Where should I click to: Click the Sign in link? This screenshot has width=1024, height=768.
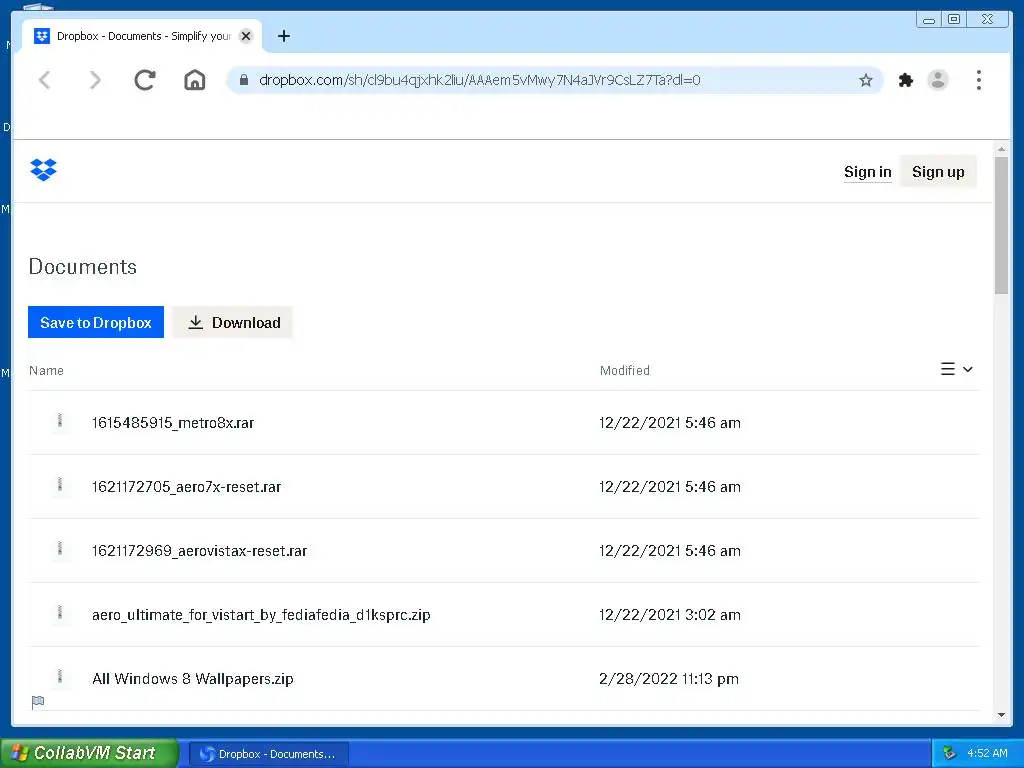coord(867,172)
